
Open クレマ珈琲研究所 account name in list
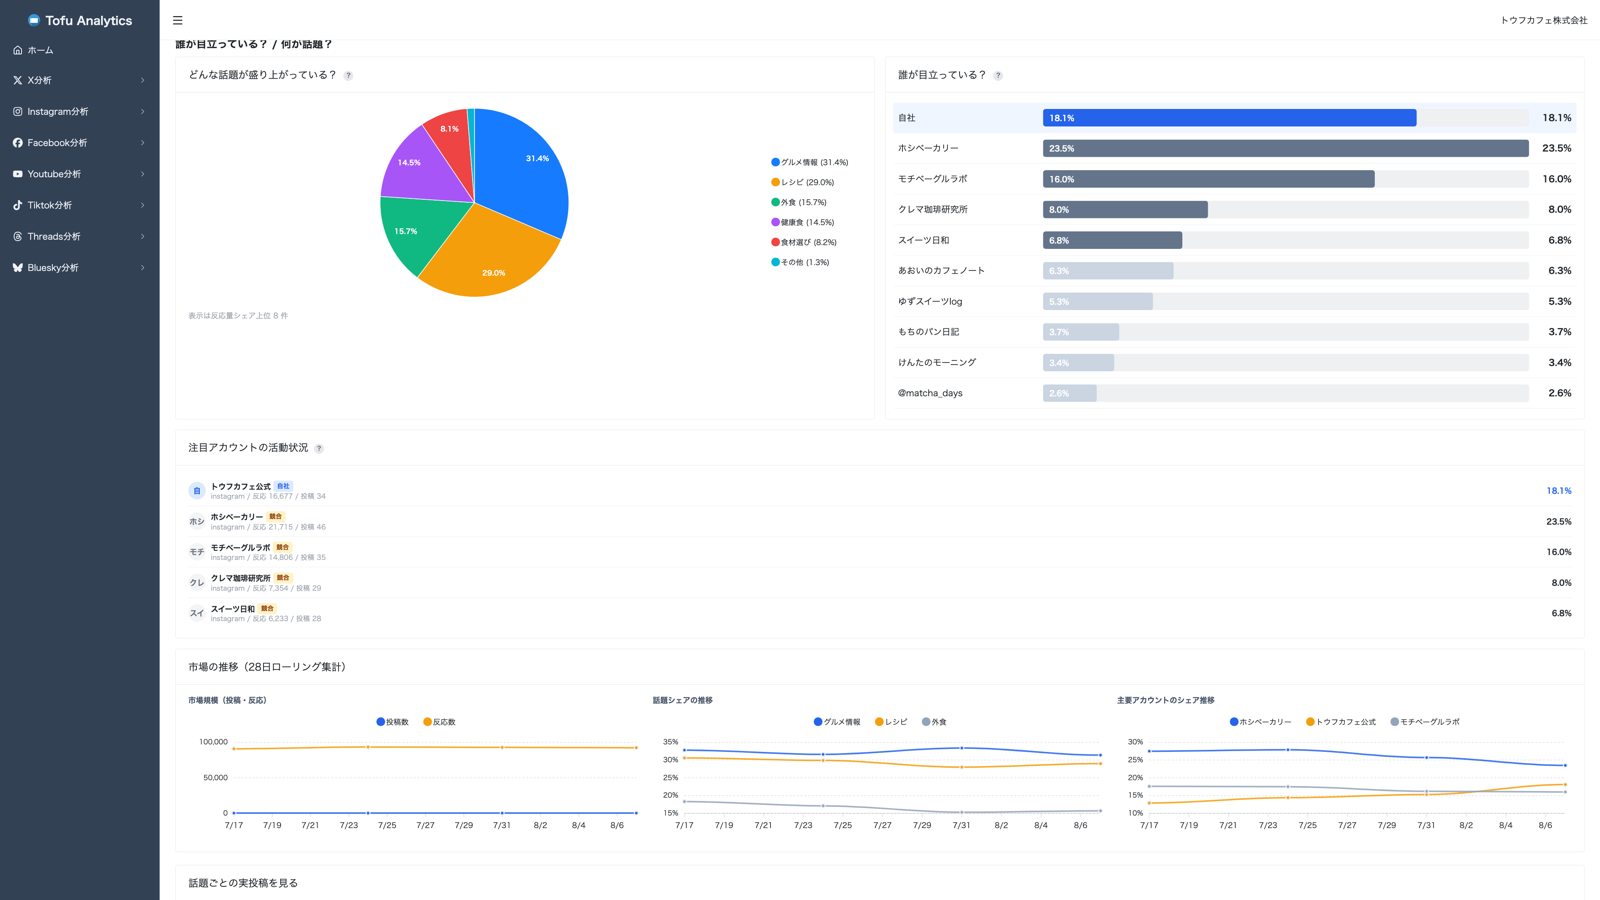[x=240, y=578]
